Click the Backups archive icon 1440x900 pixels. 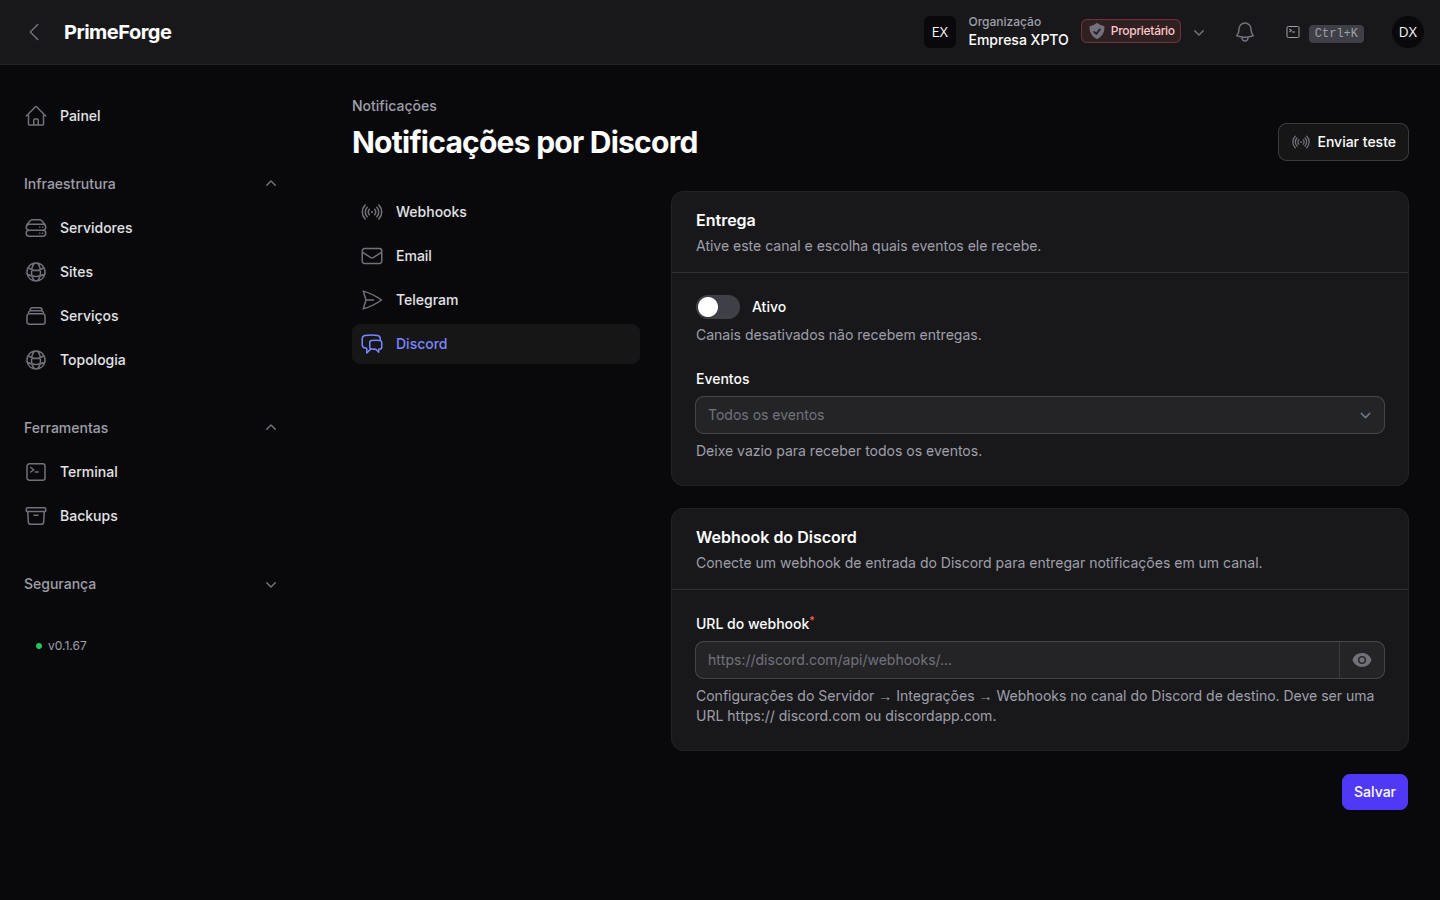(x=36, y=516)
